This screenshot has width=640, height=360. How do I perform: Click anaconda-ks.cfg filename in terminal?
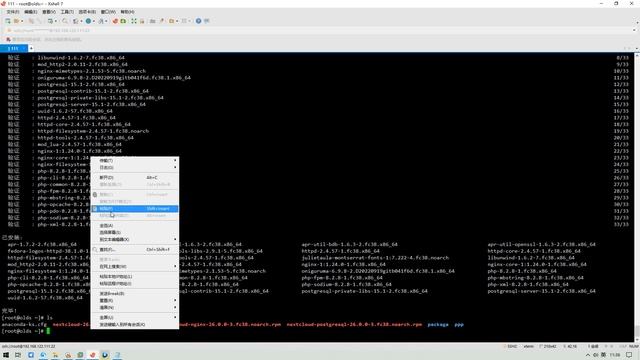coord(24,324)
